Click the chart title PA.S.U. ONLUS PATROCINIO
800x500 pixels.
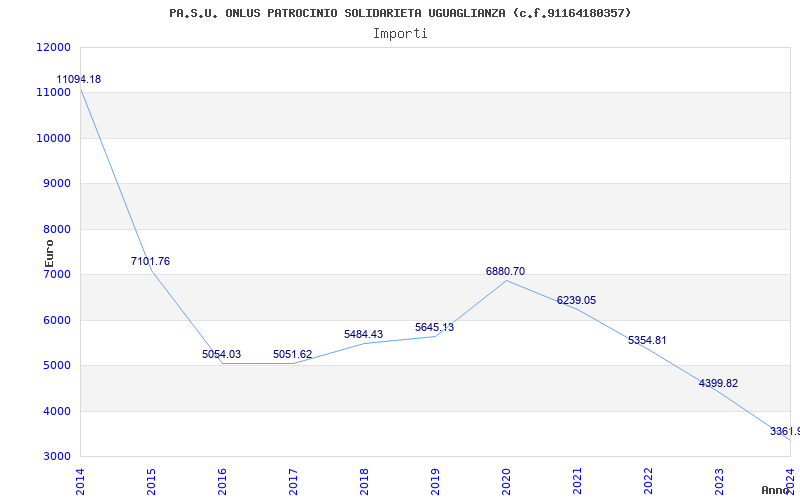[400, 13]
